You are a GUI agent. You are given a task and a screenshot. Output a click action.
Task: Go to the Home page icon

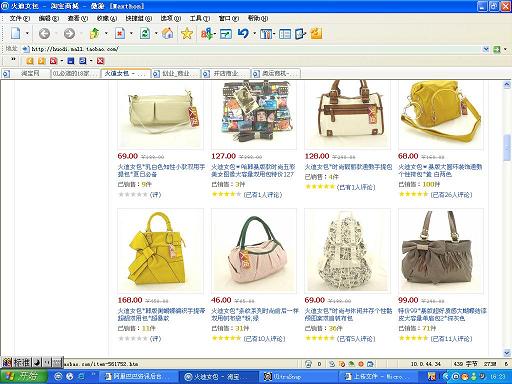point(167,34)
